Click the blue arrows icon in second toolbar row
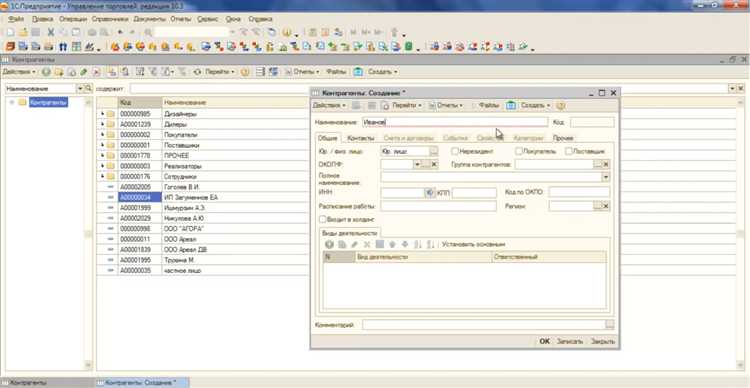 [63, 47]
